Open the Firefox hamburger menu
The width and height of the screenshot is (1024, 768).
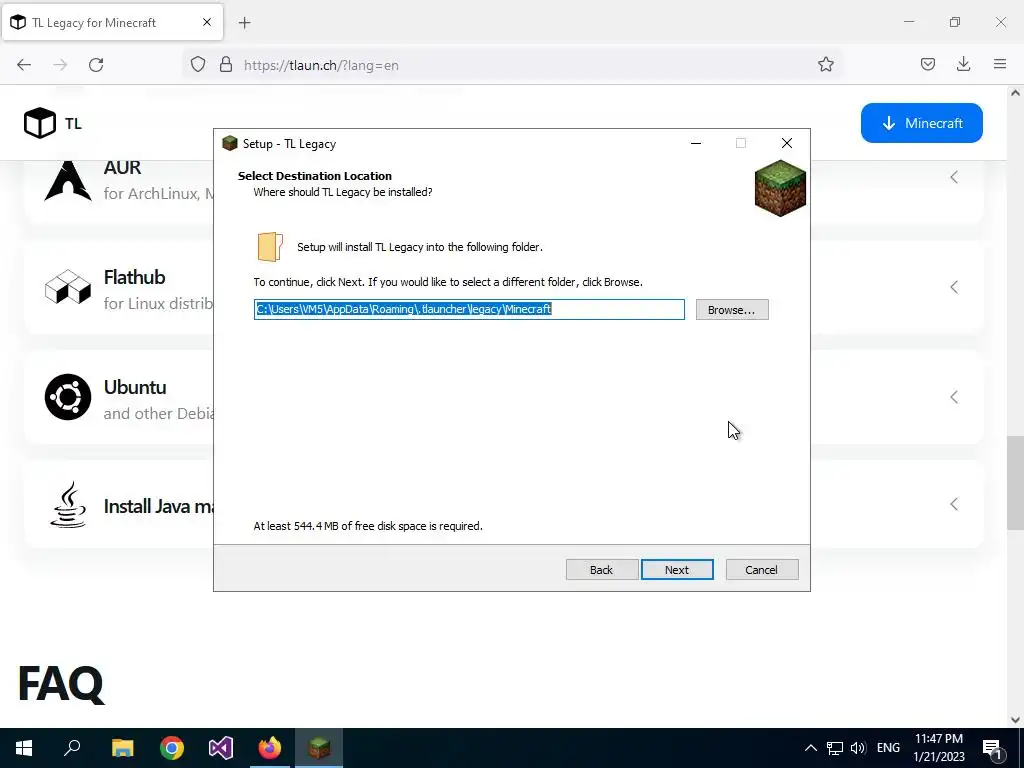tap(1000, 64)
